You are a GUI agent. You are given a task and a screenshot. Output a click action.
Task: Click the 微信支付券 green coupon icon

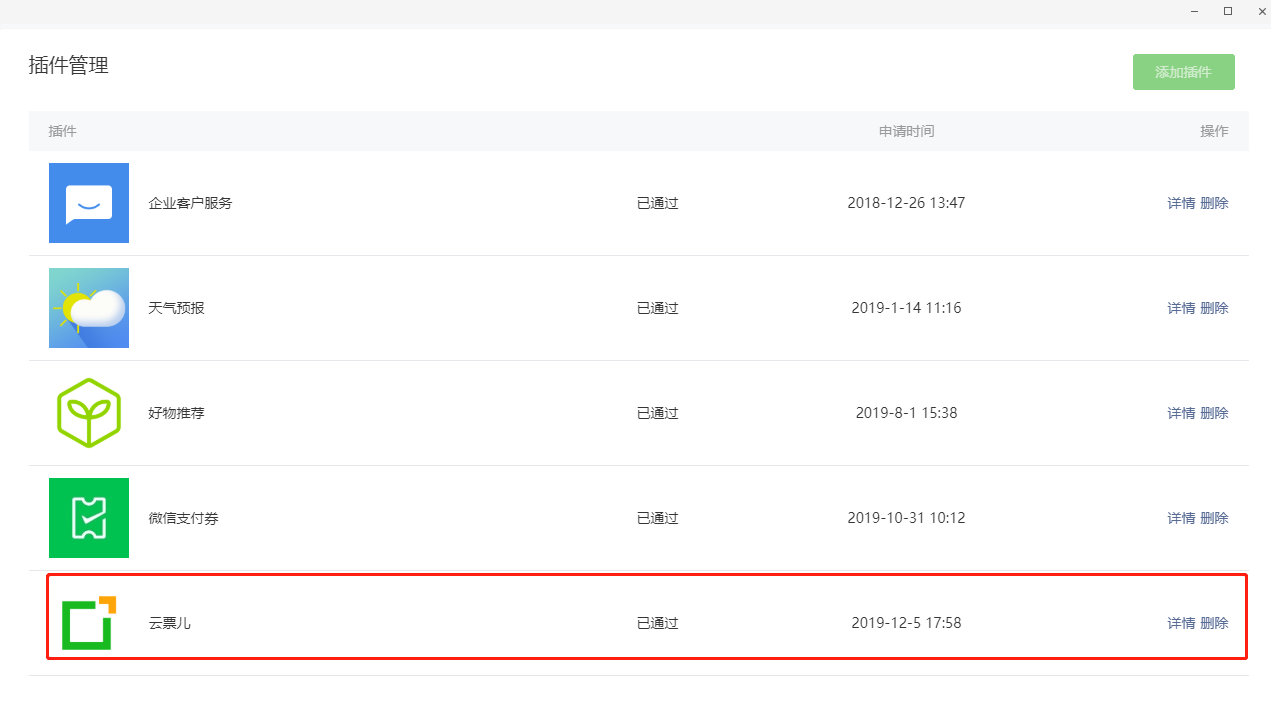89,518
